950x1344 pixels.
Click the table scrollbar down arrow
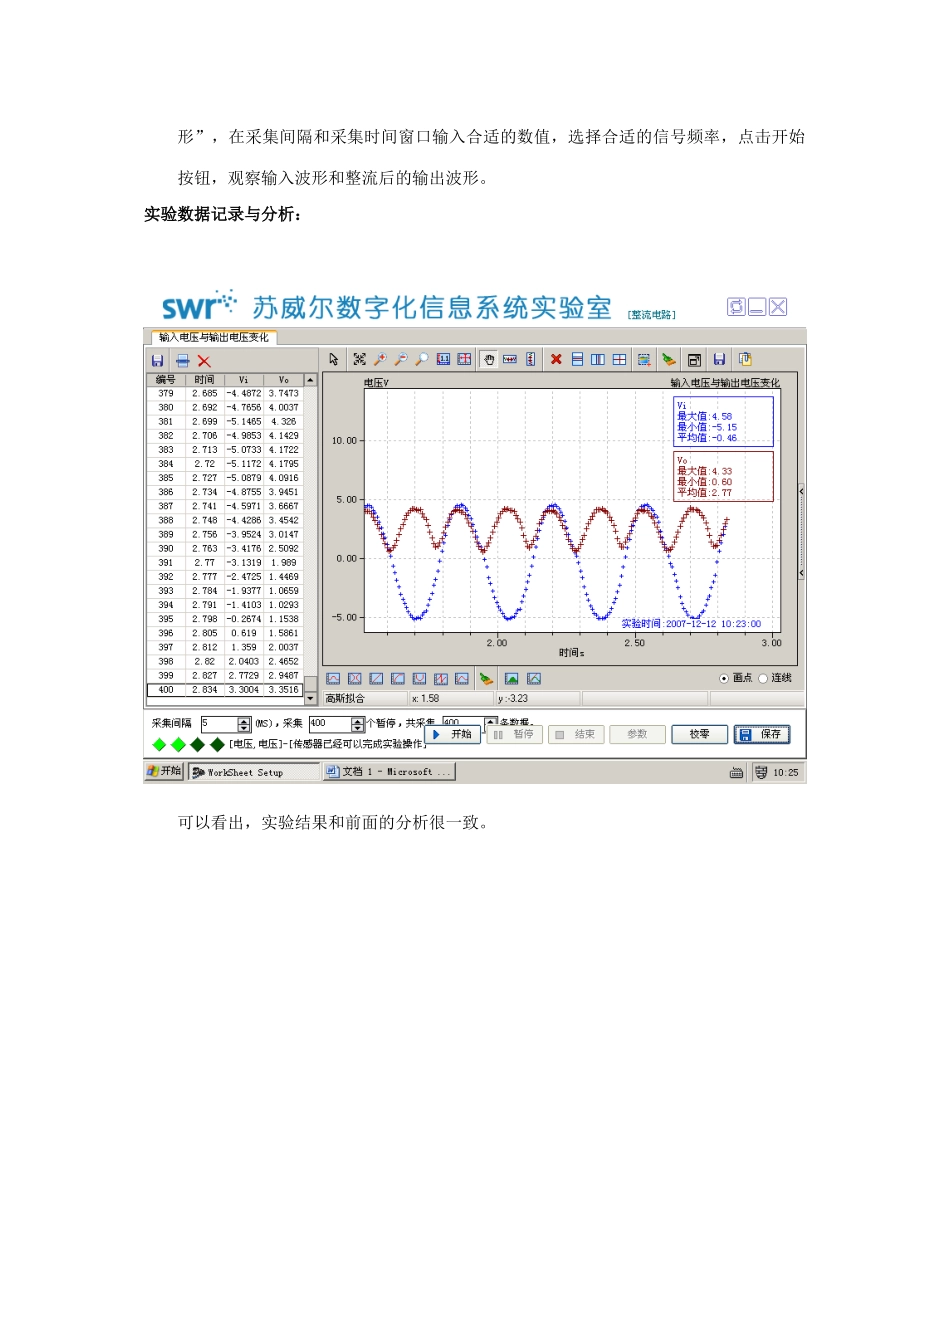click(x=310, y=698)
